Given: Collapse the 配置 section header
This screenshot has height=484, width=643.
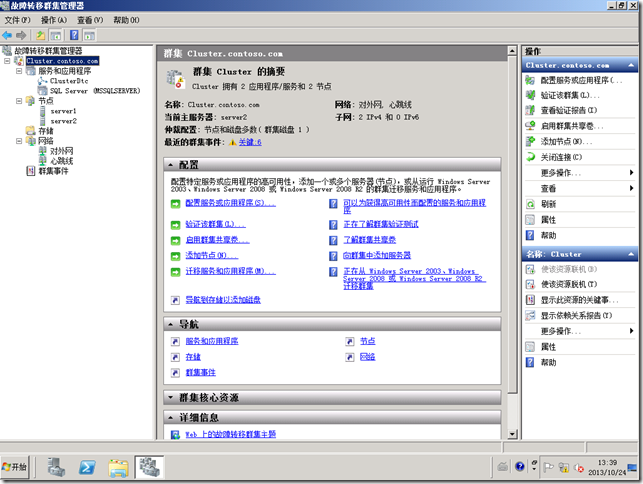Looking at the screenshot, I should pyautogui.click(x=332, y=165).
